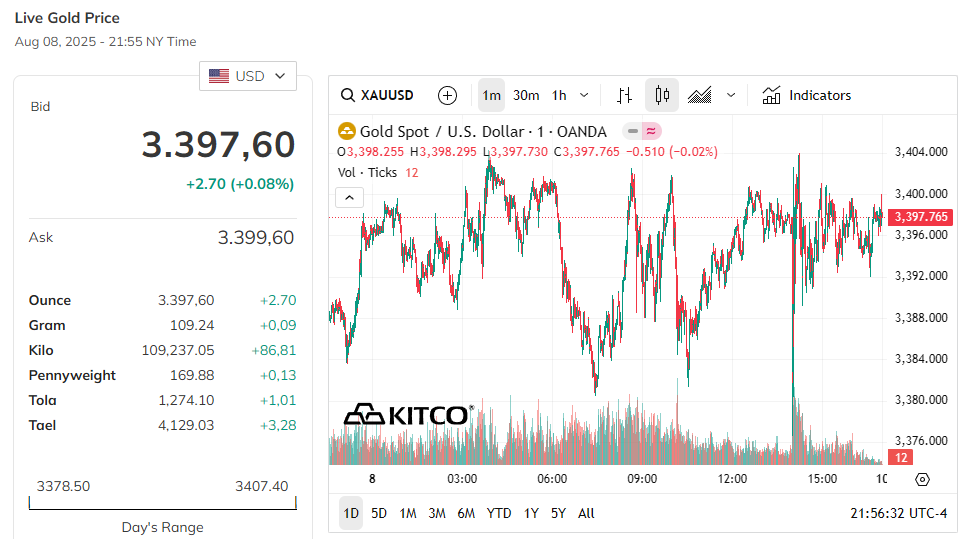Open the USD currency dropdown

(x=248, y=76)
